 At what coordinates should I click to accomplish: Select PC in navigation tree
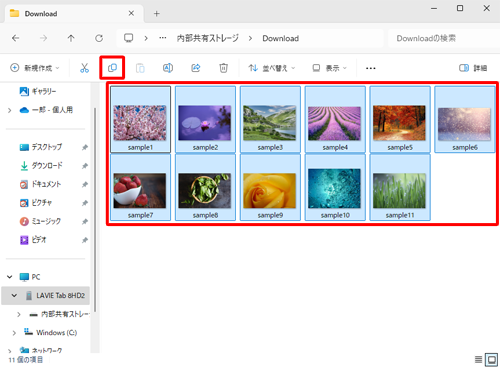30,277
